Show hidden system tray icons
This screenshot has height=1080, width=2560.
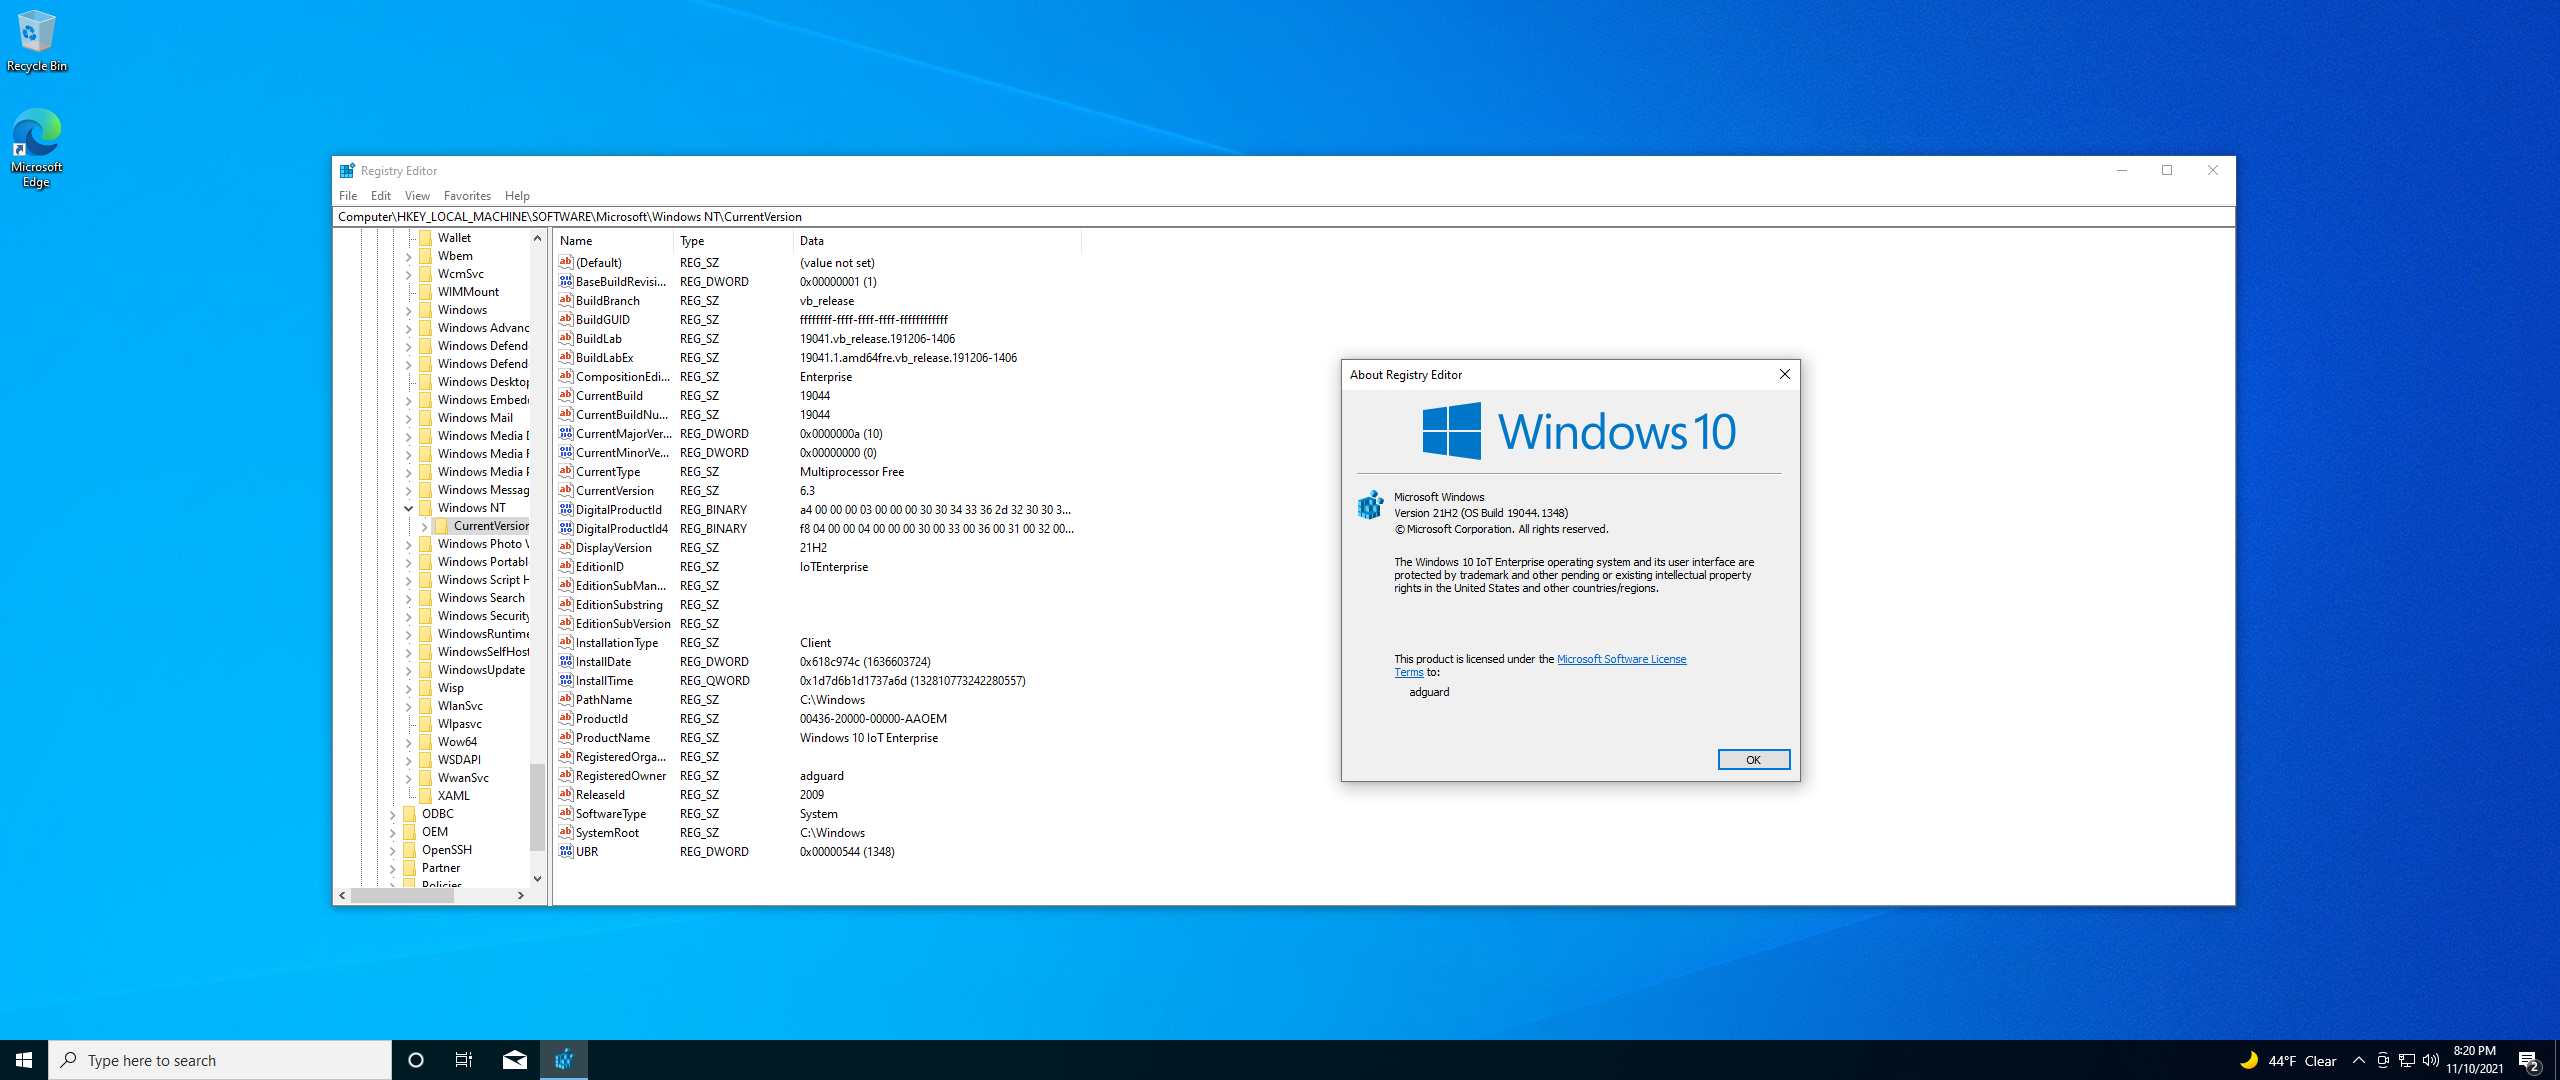coord(2359,1060)
